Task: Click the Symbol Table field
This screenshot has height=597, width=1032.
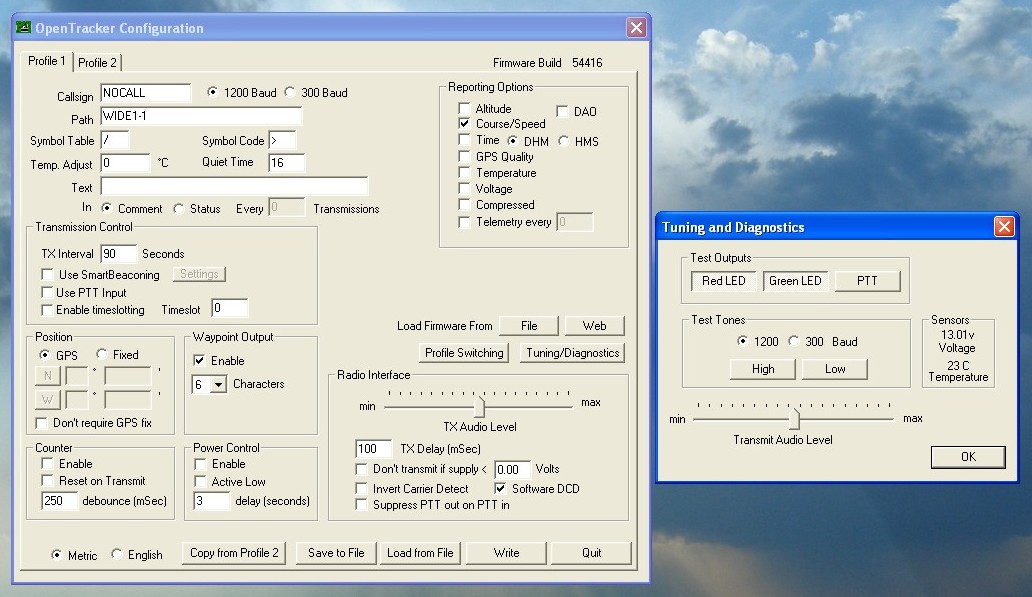Action: pyautogui.click(x=115, y=140)
